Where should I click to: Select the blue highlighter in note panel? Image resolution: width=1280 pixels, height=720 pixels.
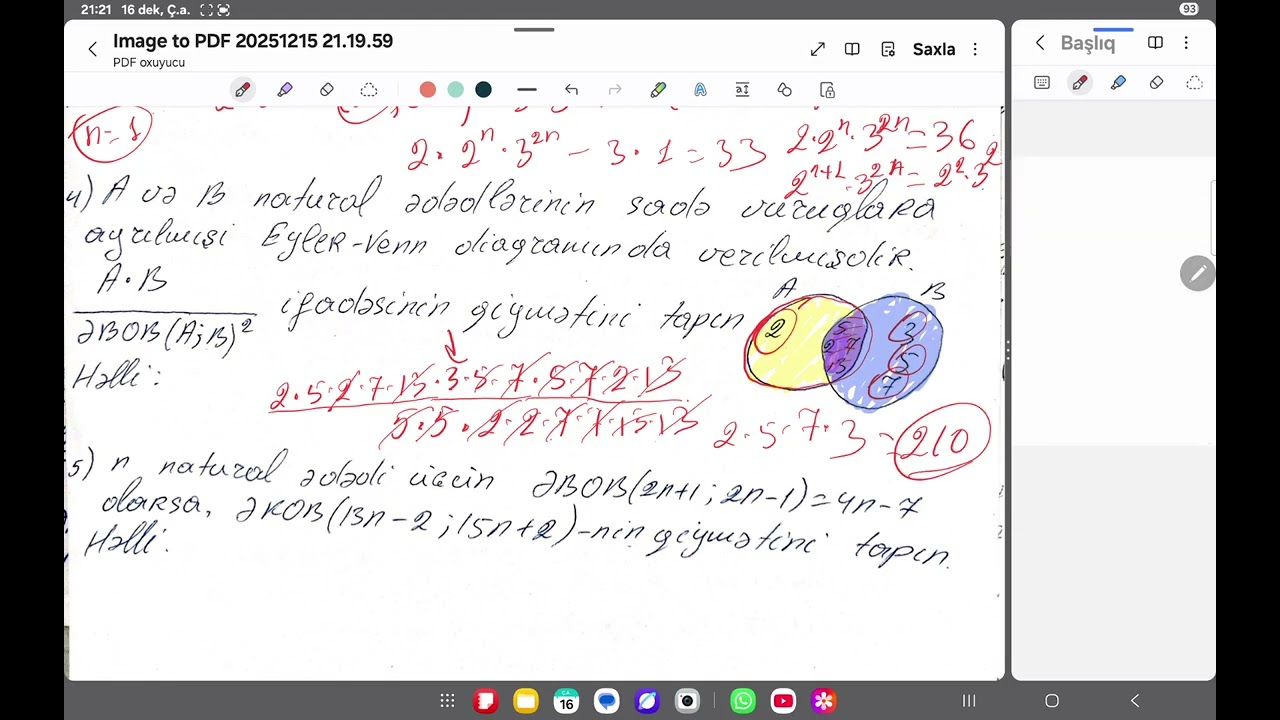click(1118, 83)
